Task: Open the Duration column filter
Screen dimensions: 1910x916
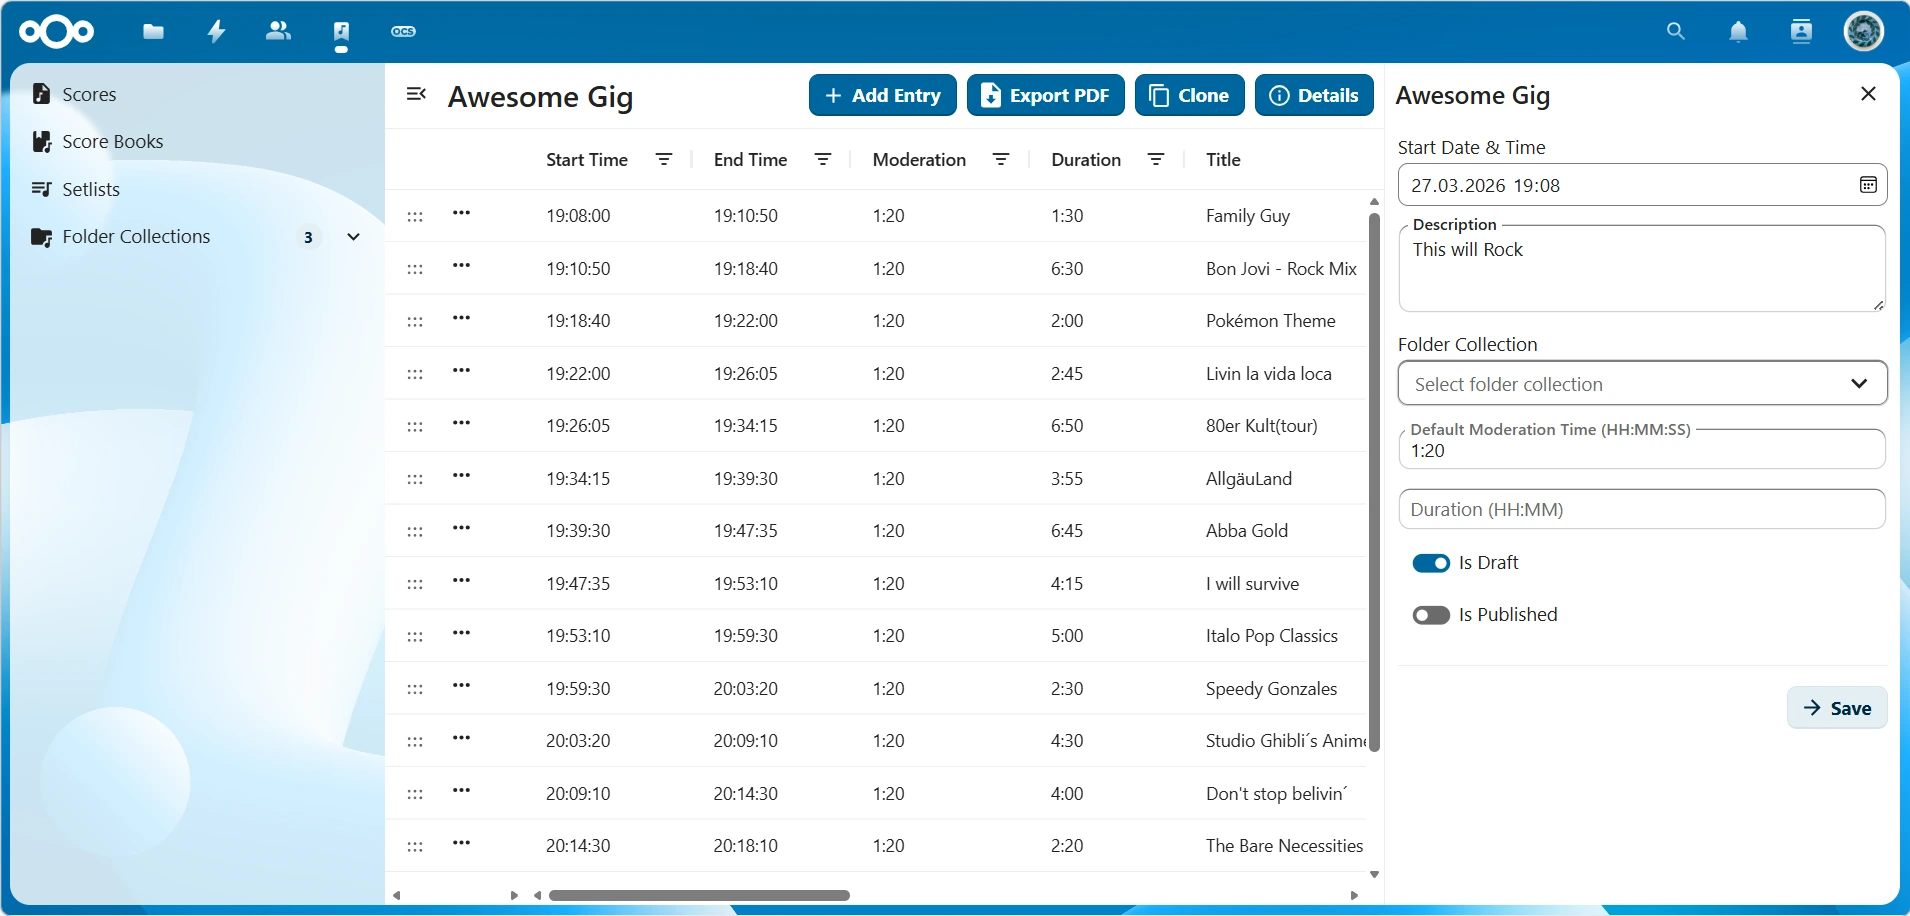Action: (x=1156, y=160)
